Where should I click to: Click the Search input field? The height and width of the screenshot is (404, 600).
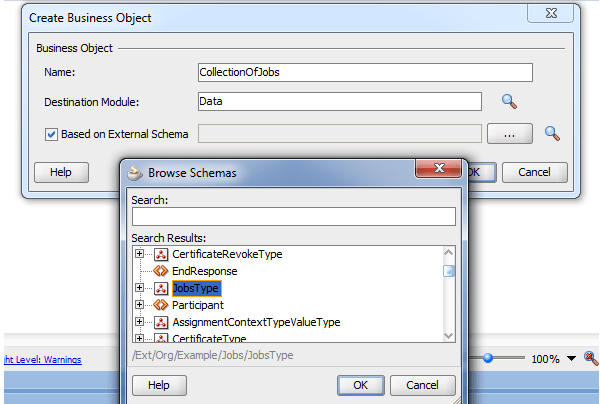(293, 216)
